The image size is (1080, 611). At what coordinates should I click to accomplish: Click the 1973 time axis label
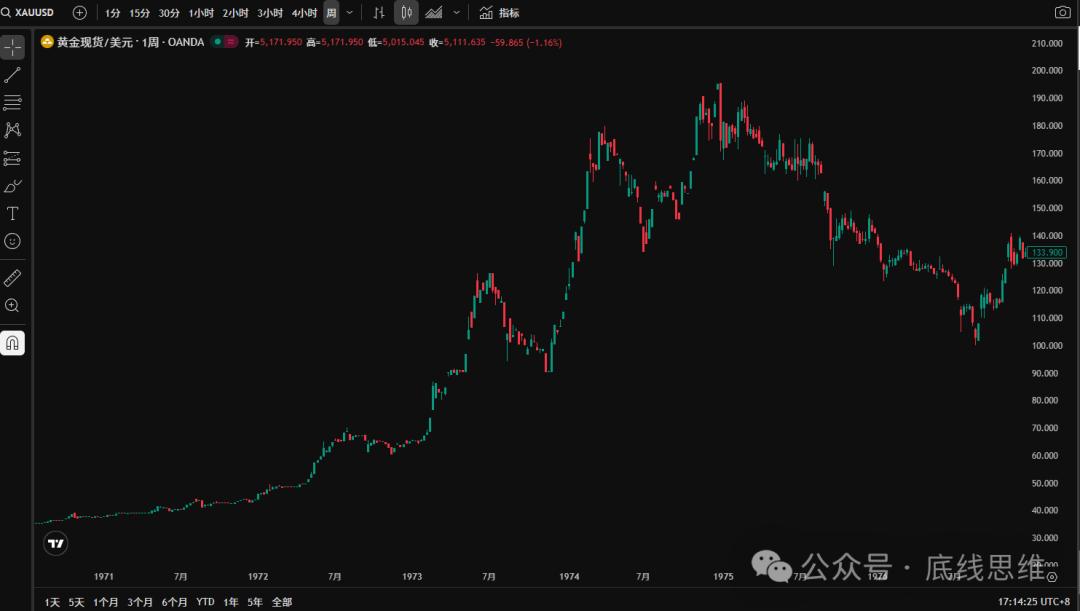pyautogui.click(x=412, y=577)
